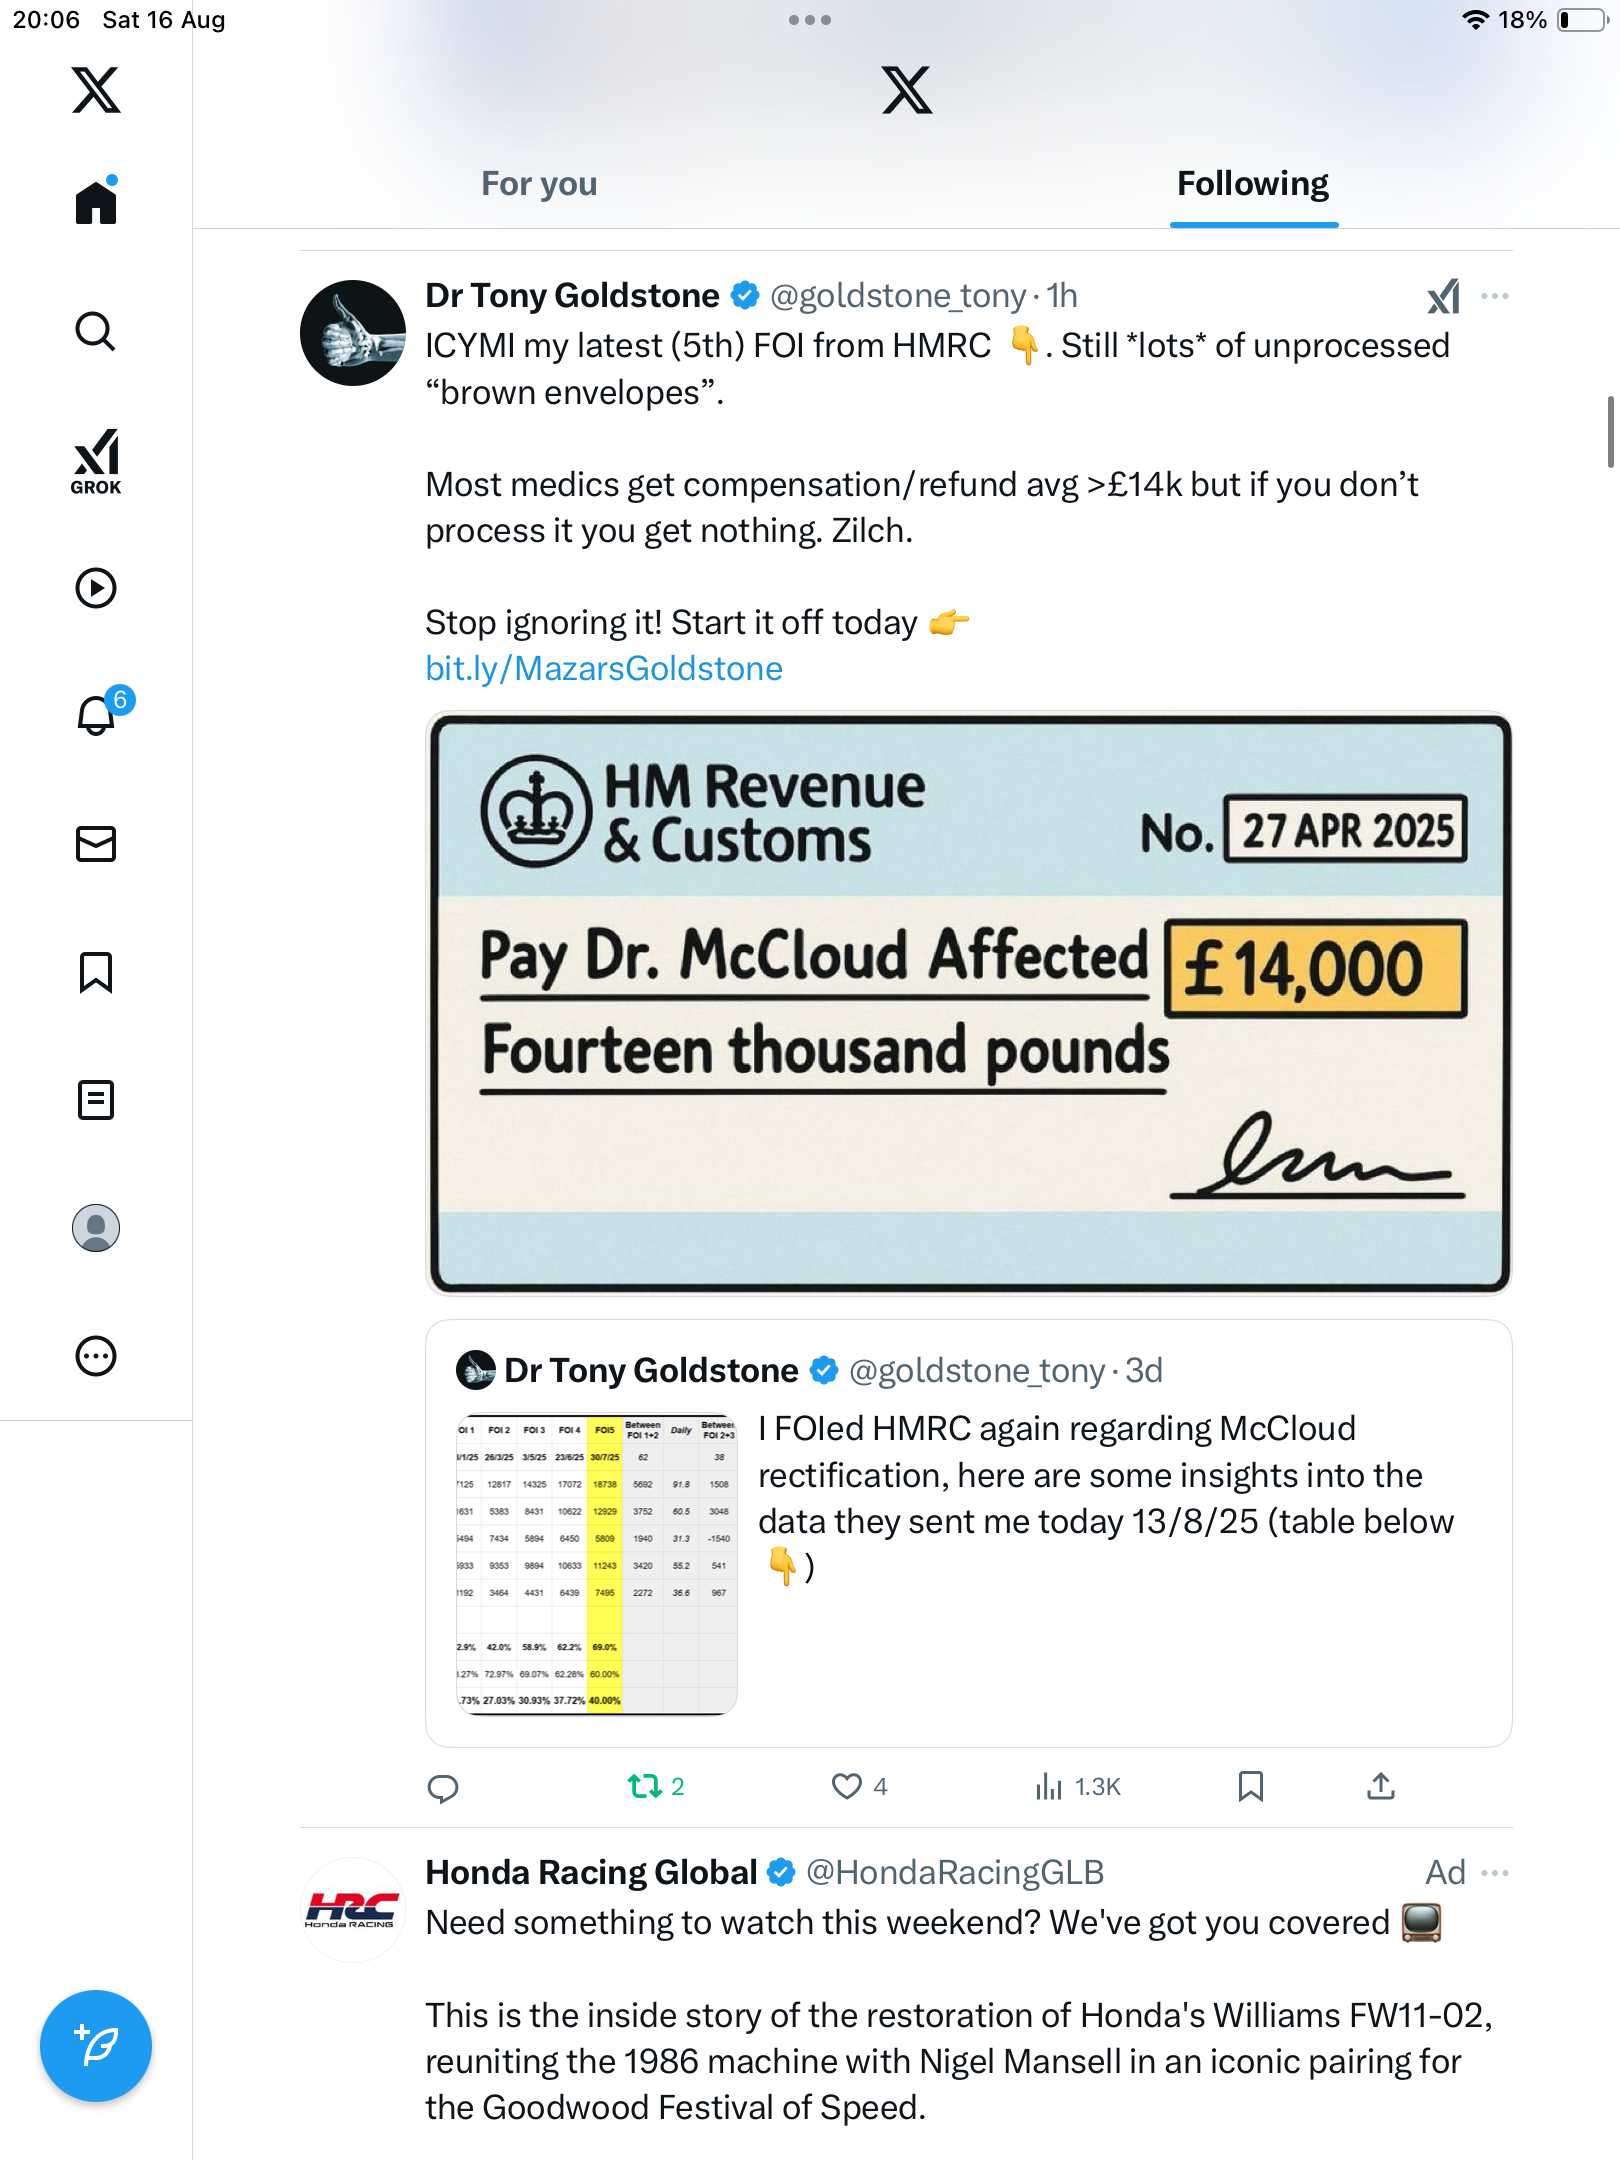The height and width of the screenshot is (2160, 1620).
Task: Open the video play icon in sidebar
Action: pyautogui.click(x=96, y=588)
